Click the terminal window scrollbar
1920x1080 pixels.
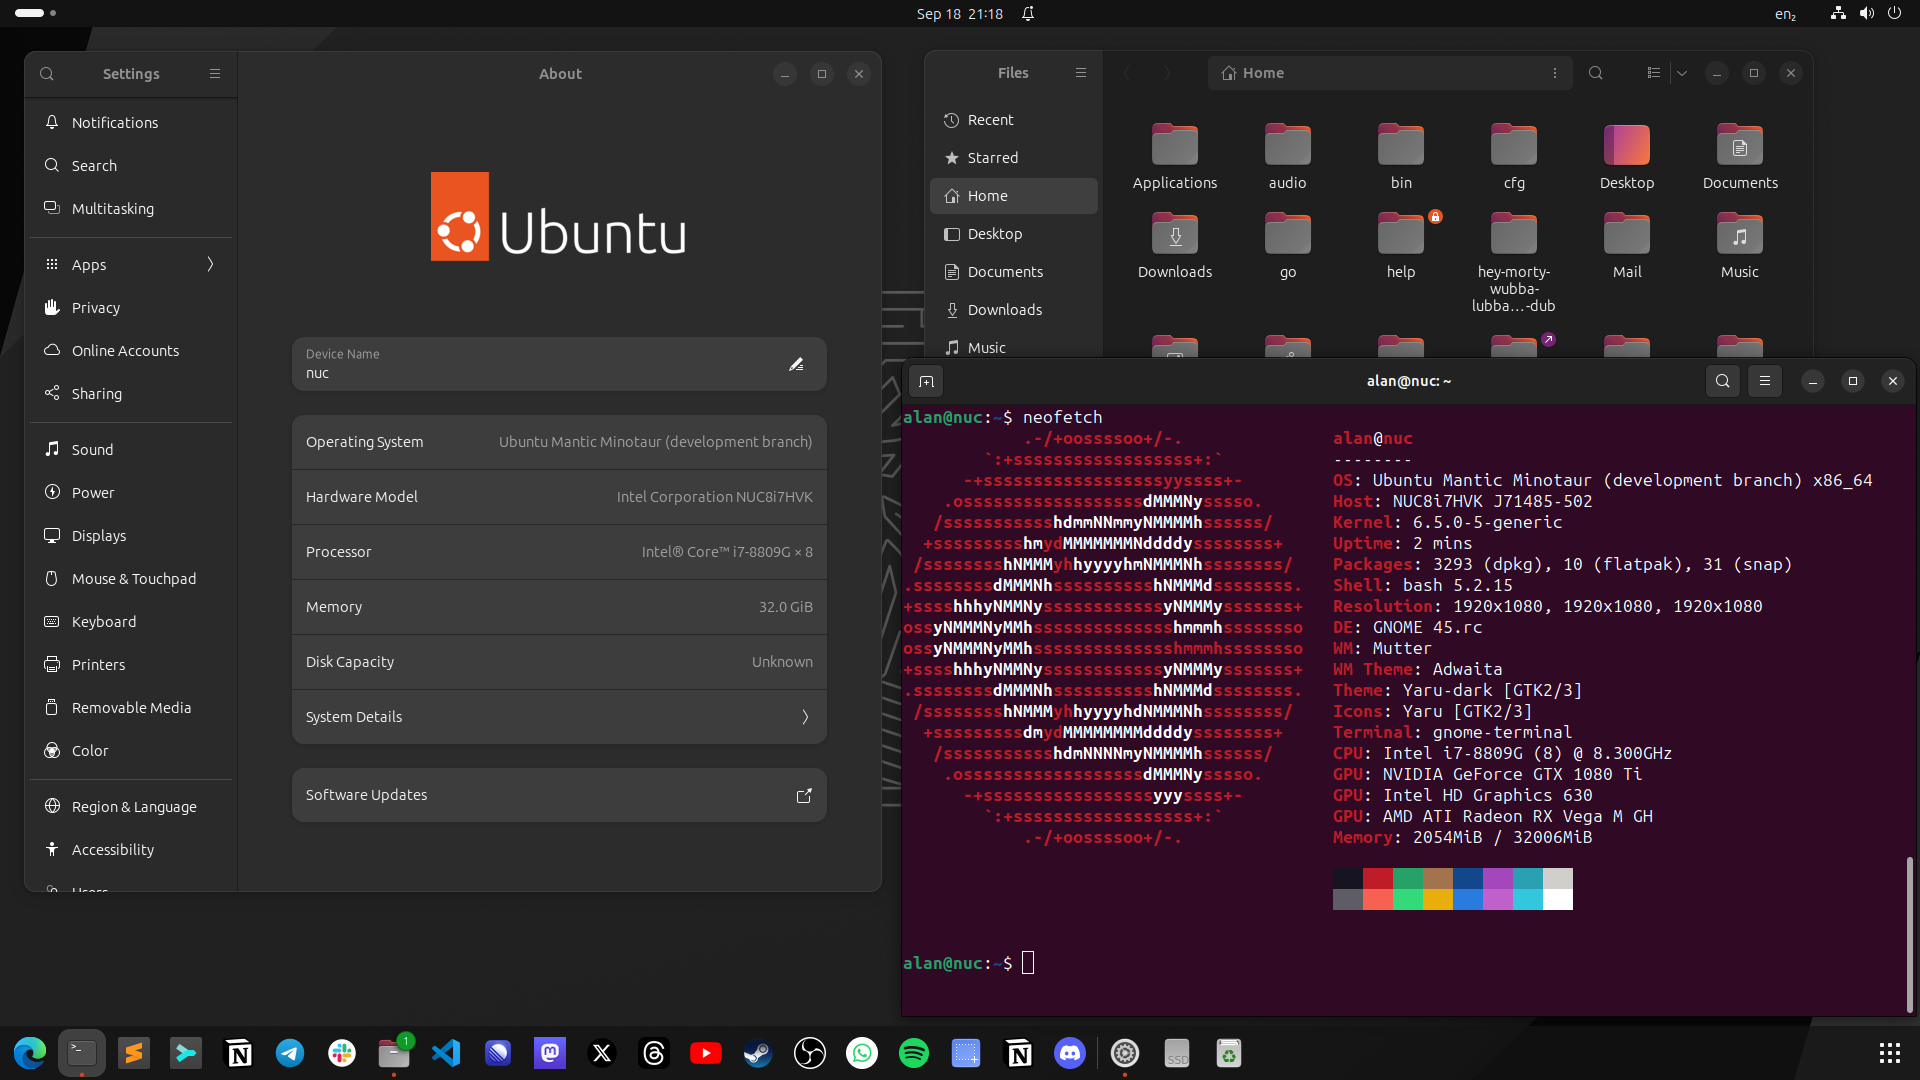[1909, 934]
